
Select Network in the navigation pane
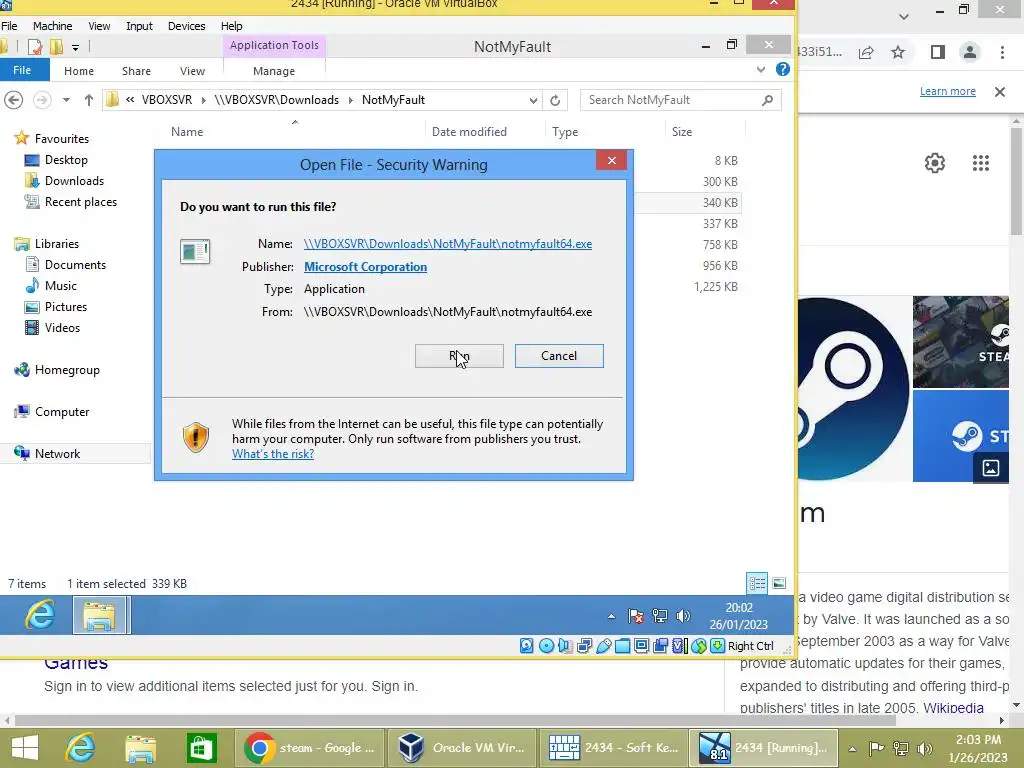57,454
